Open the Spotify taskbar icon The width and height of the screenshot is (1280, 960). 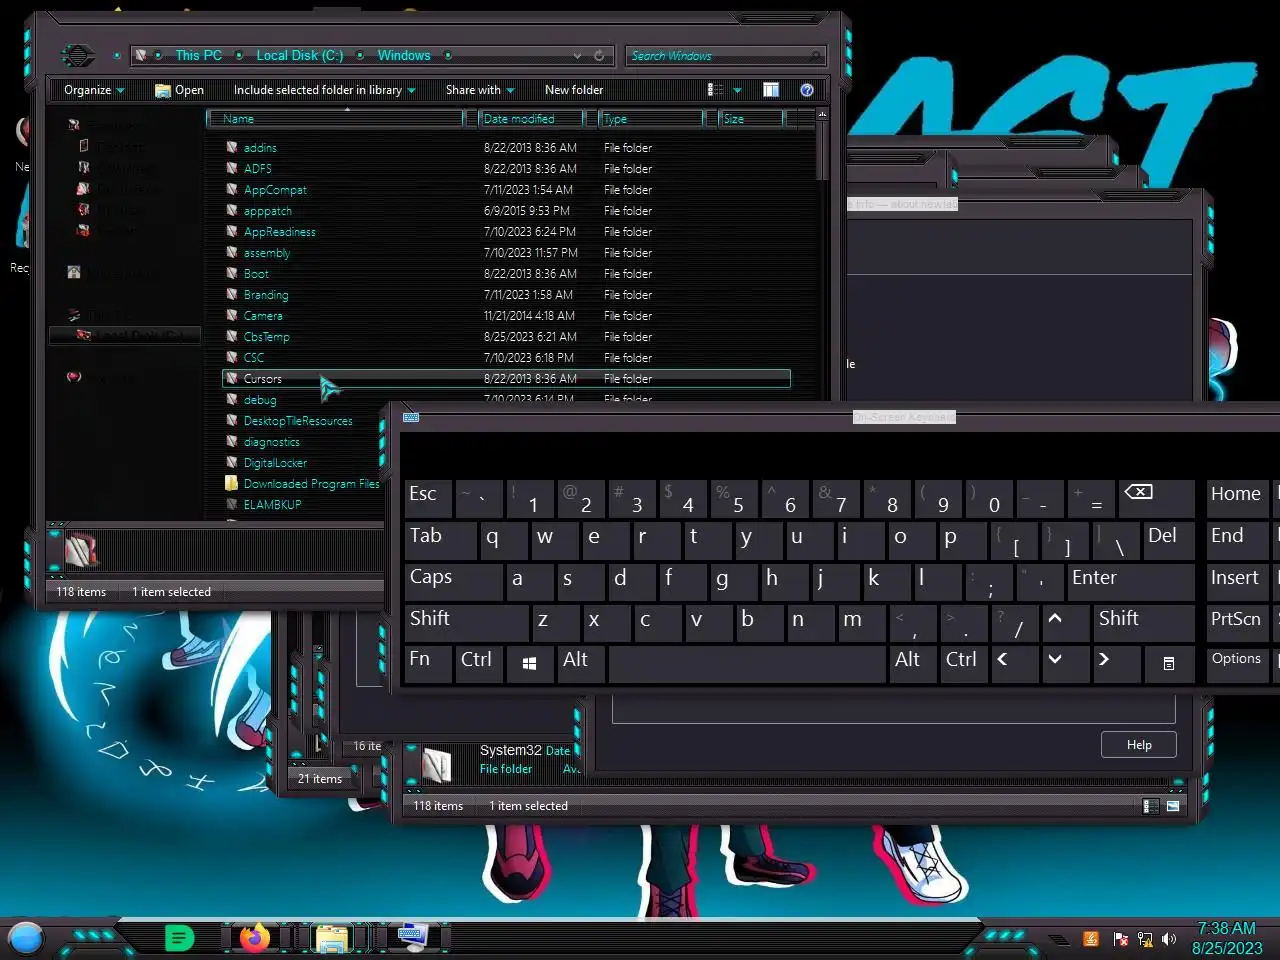179,938
